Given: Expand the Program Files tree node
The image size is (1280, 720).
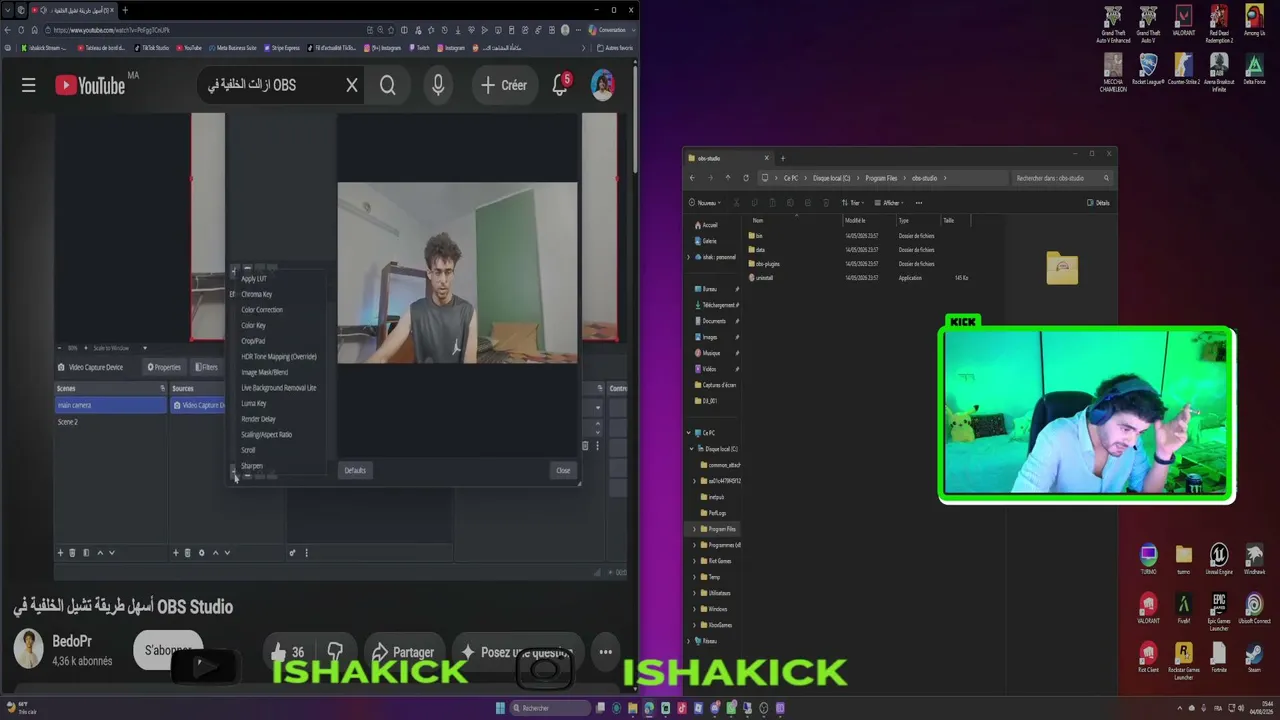Looking at the screenshot, I should 694,529.
